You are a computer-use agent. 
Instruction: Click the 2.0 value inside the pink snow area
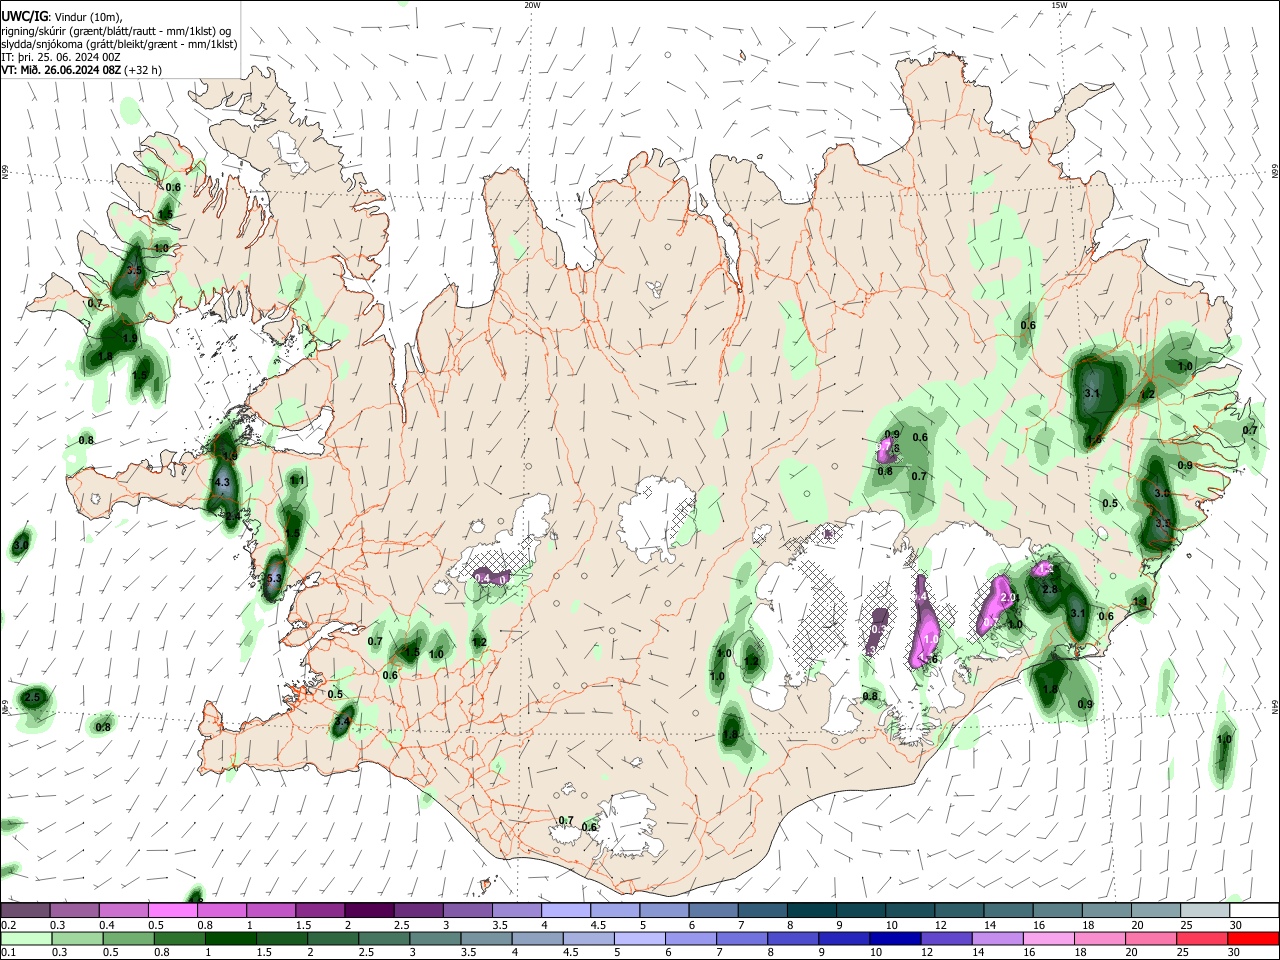[1008, 597]
